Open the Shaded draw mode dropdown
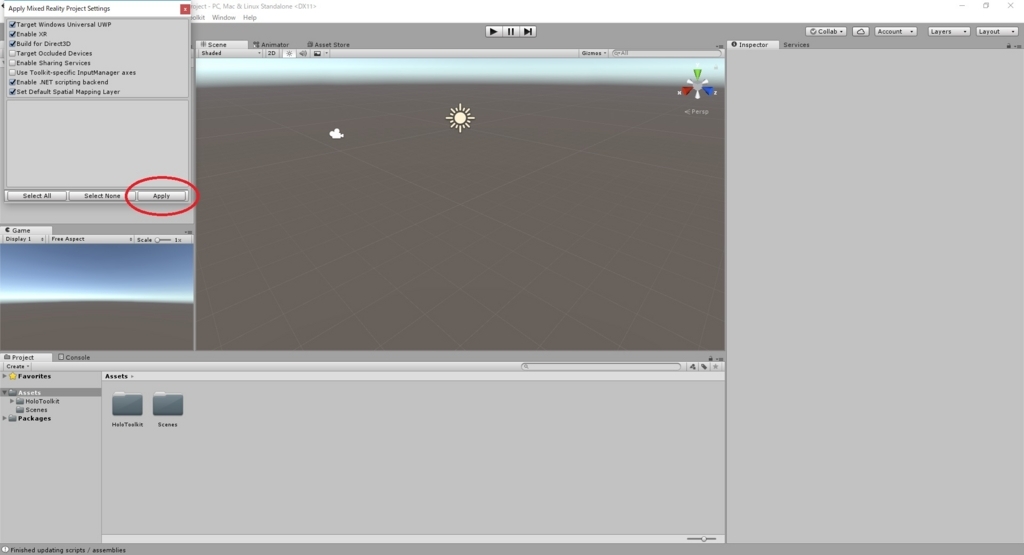The image size is (1024, 555). pyautogui.click(x=231, y=54)
